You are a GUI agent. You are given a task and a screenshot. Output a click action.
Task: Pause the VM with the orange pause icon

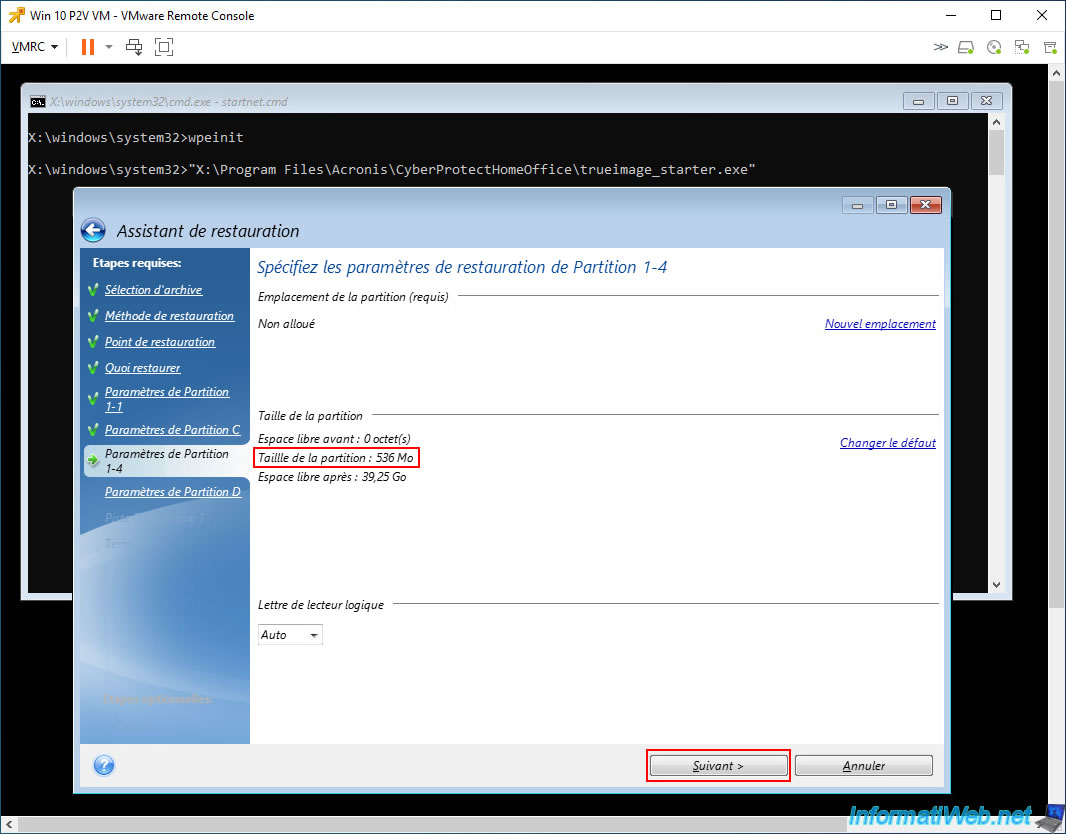[x=88, y=47]
